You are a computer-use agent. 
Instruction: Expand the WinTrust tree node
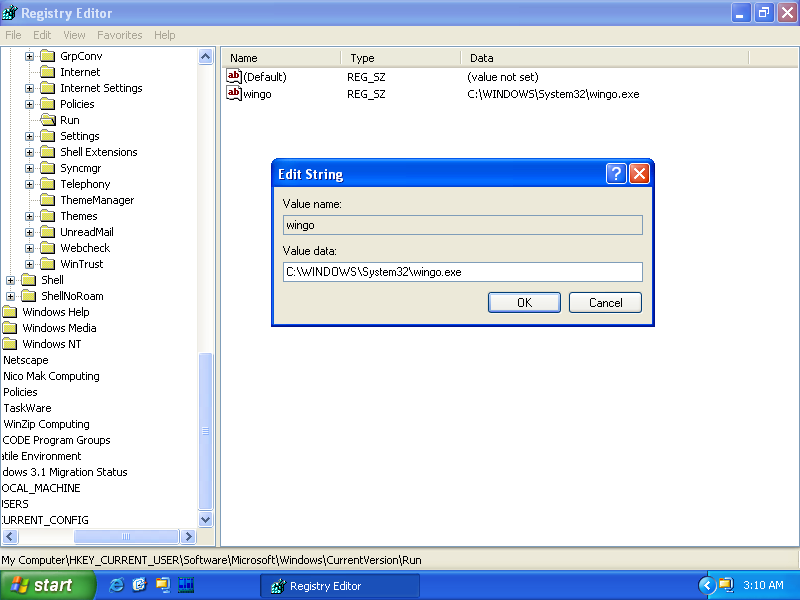(x=30, y=265)
